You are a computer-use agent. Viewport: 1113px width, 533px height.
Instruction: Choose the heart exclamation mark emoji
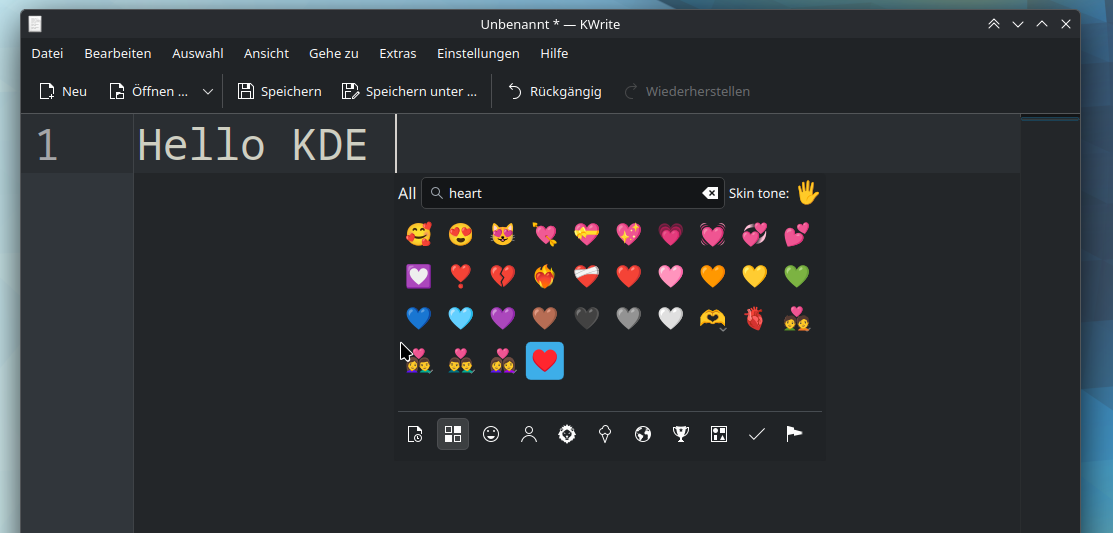click(461, 276)
